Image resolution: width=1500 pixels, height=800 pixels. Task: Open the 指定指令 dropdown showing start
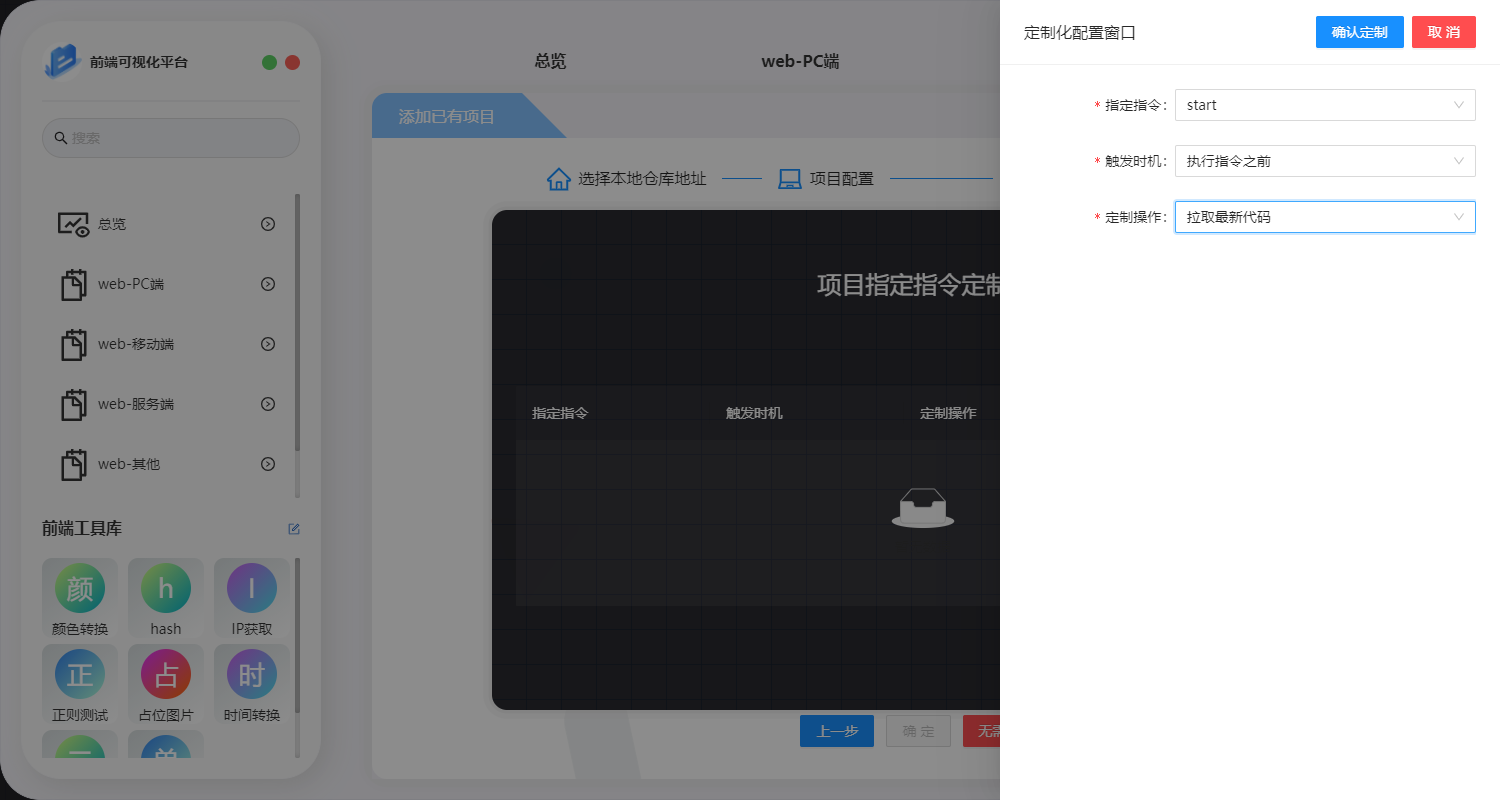pos(1325,105)
